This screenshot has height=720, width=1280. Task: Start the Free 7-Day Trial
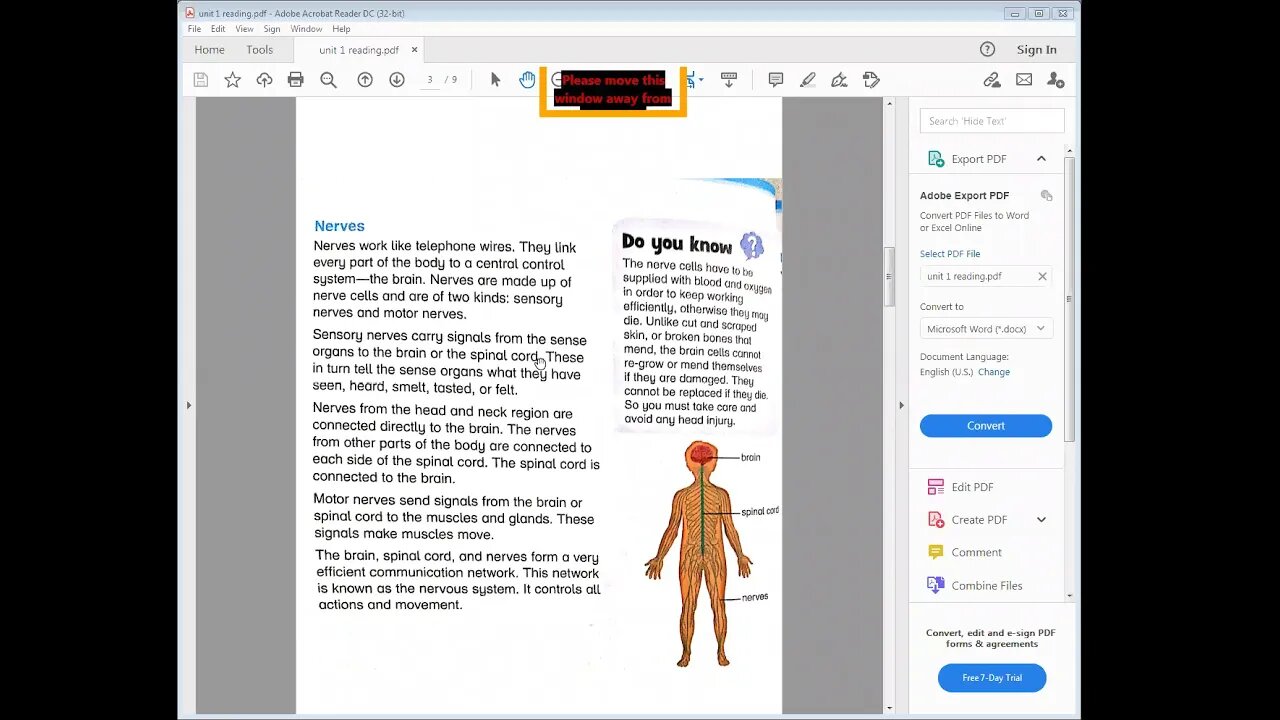coord(992,678)
